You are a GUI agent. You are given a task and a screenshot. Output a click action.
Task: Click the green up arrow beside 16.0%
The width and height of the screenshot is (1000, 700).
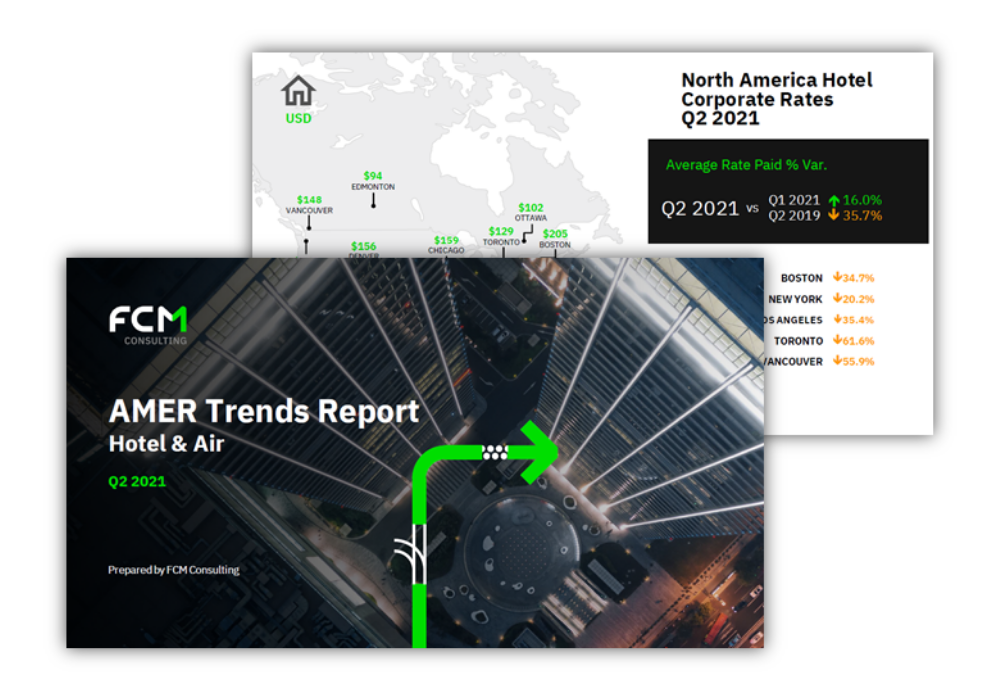834,200
